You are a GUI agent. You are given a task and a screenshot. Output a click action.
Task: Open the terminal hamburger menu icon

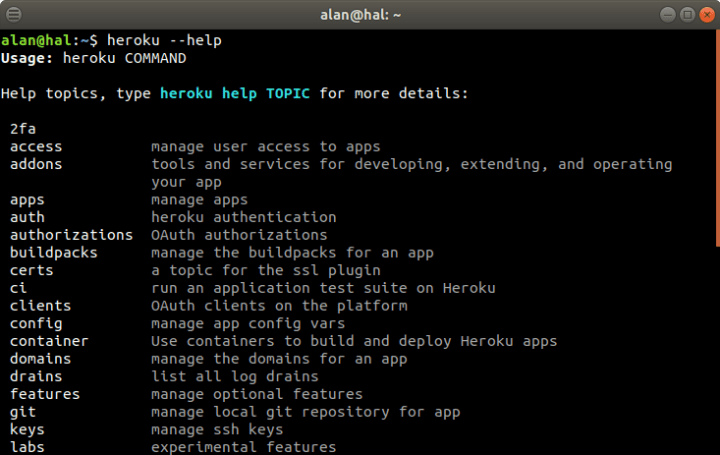tap(14, 15)
